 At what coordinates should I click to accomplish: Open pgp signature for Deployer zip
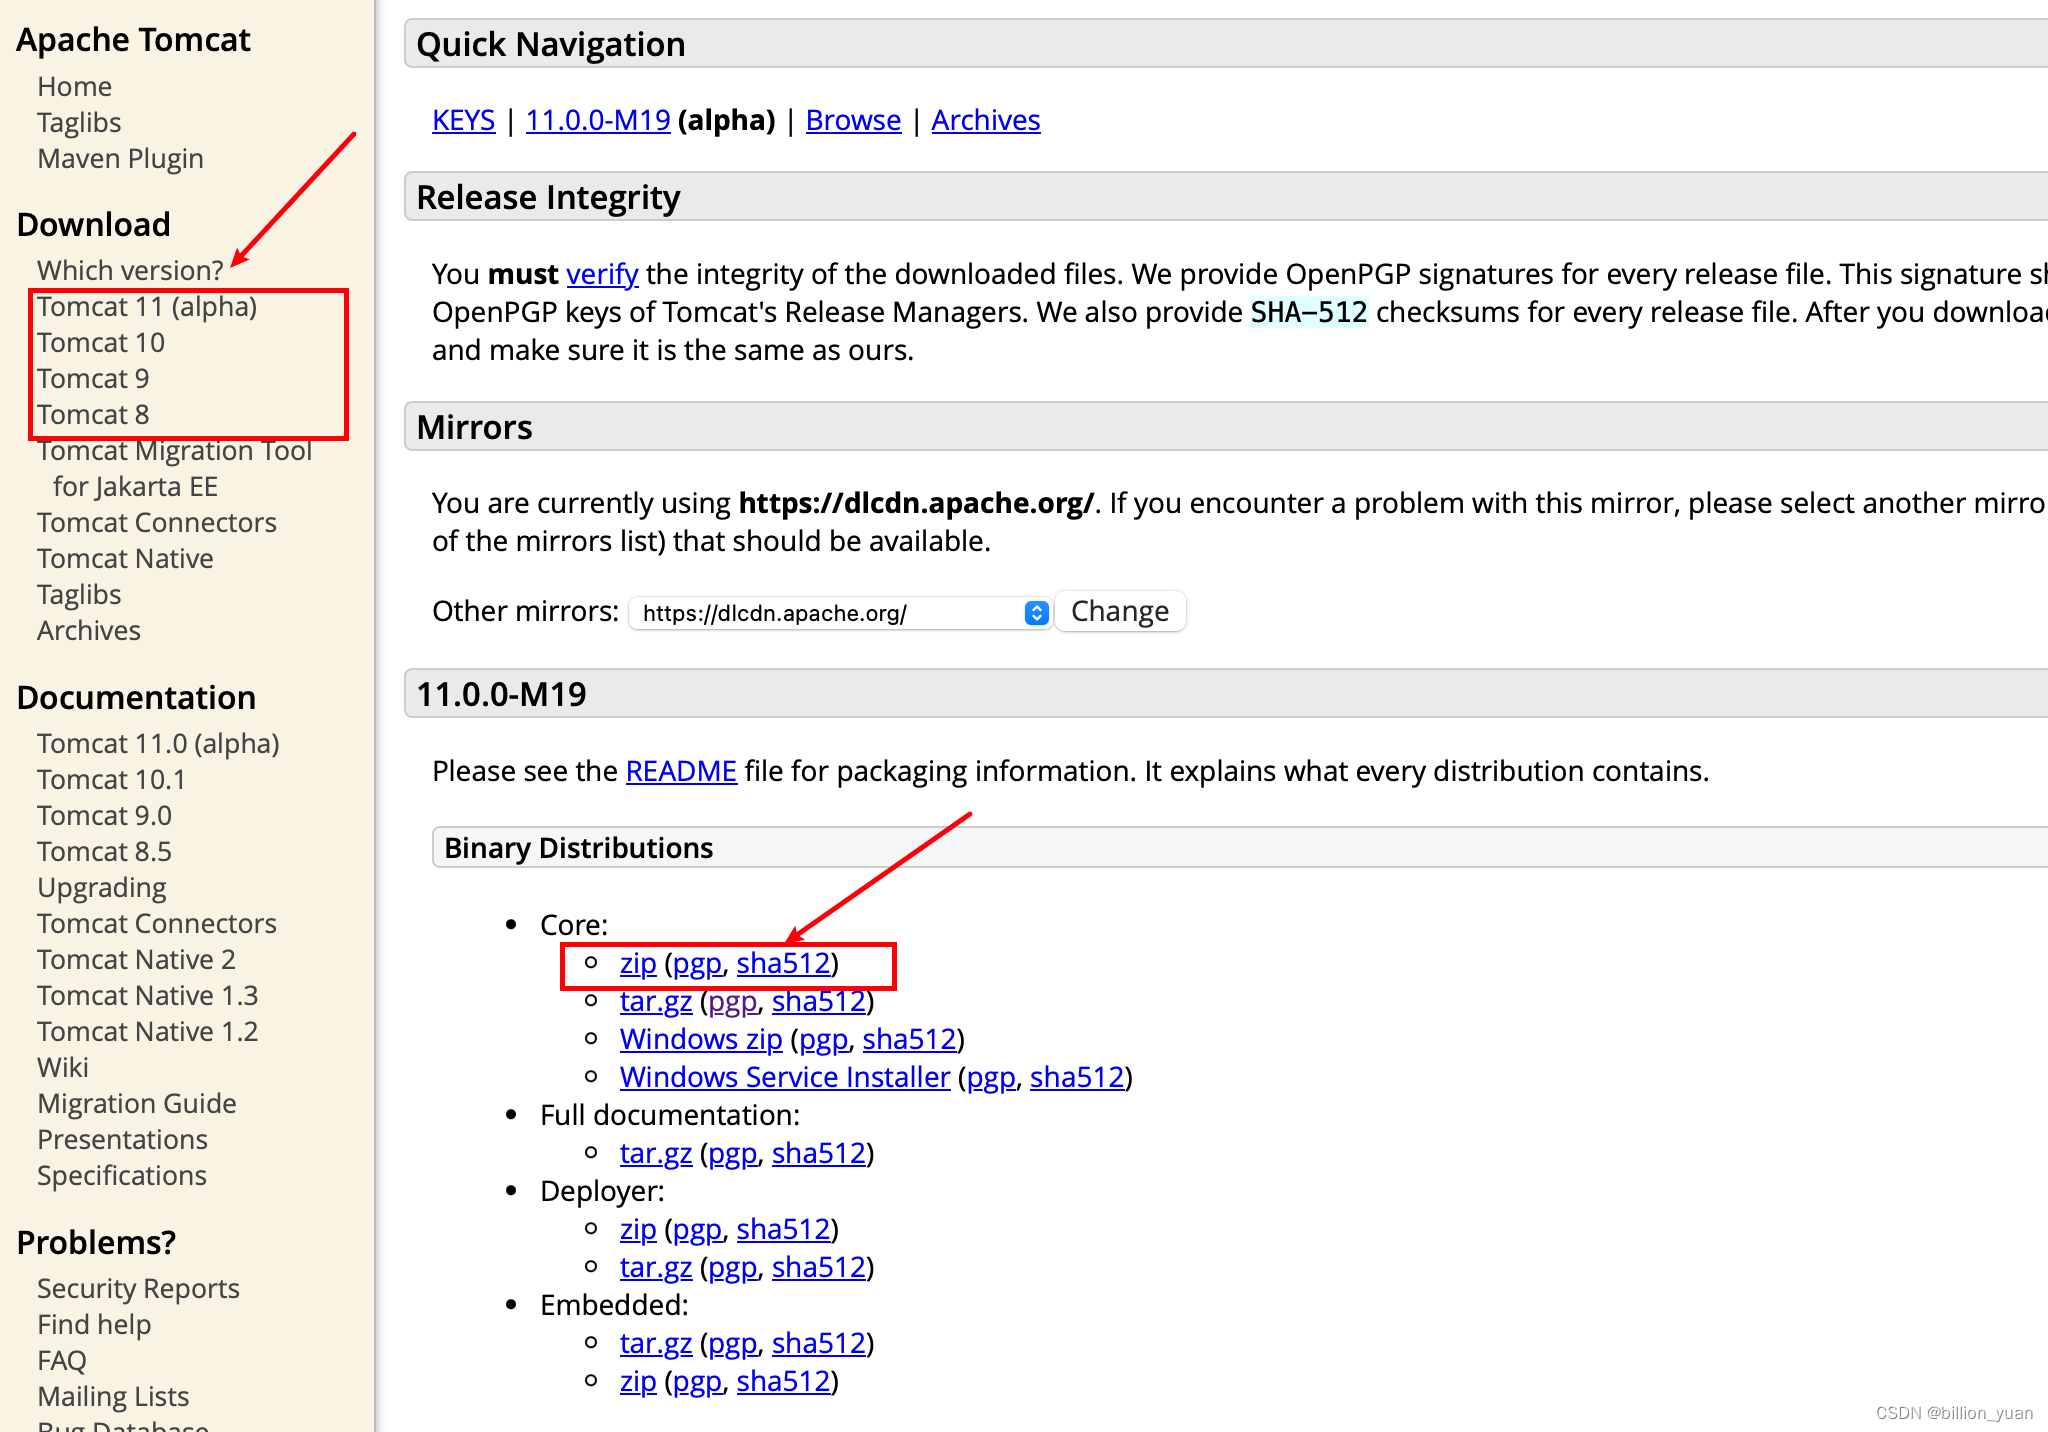(697, 1229)
